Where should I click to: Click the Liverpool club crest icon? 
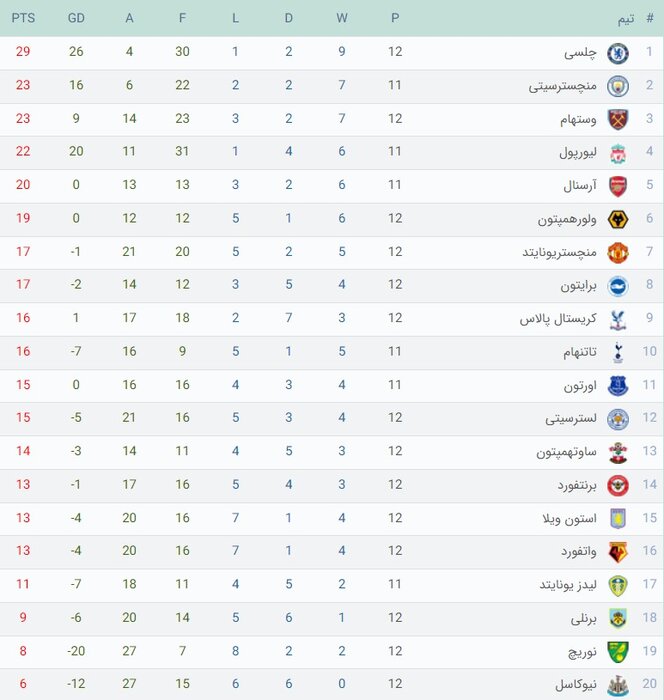pos(617,152)
